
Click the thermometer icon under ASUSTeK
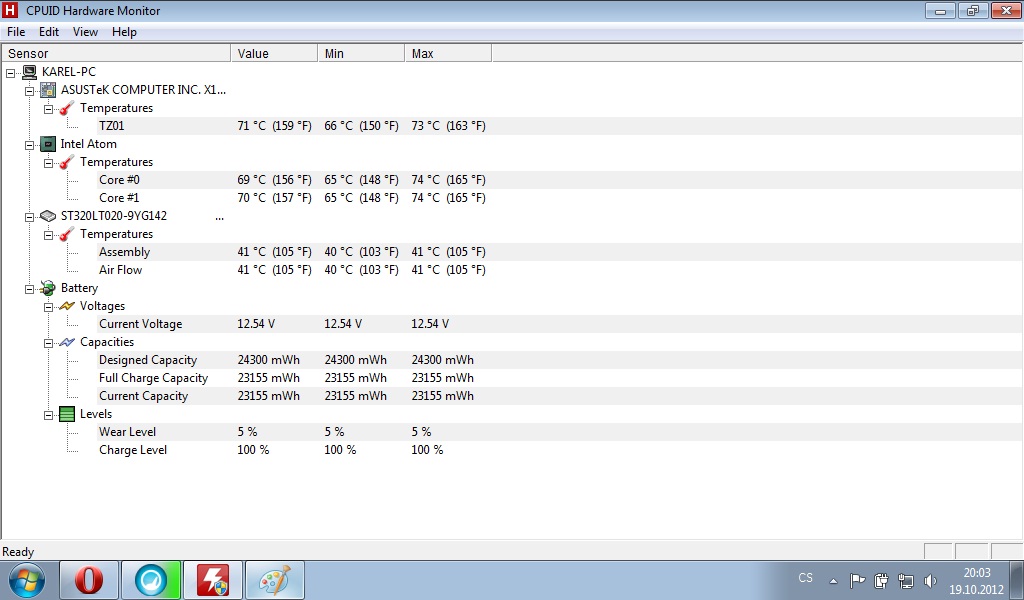click(x=67, y=108)
